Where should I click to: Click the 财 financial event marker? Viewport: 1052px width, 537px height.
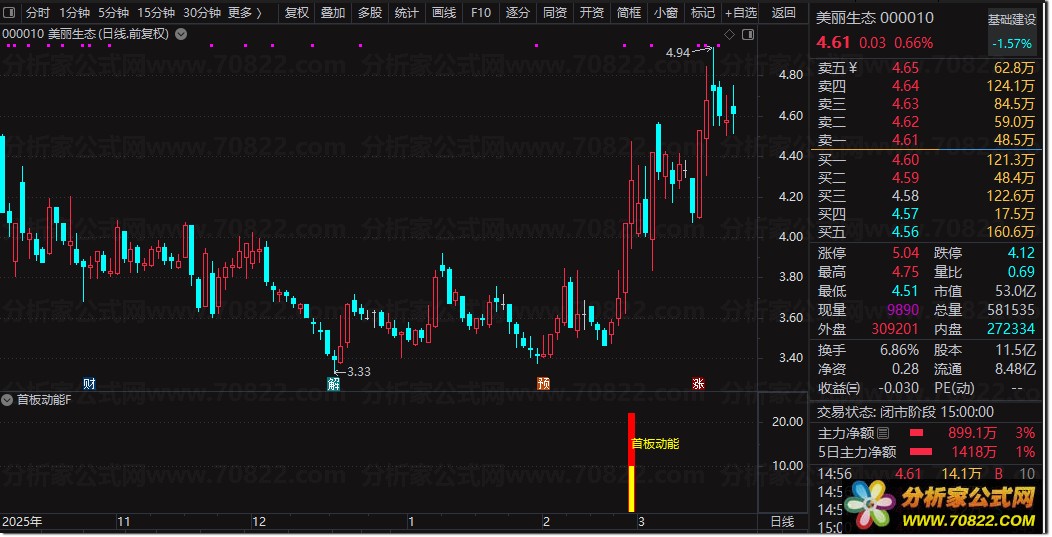point(89,384)
